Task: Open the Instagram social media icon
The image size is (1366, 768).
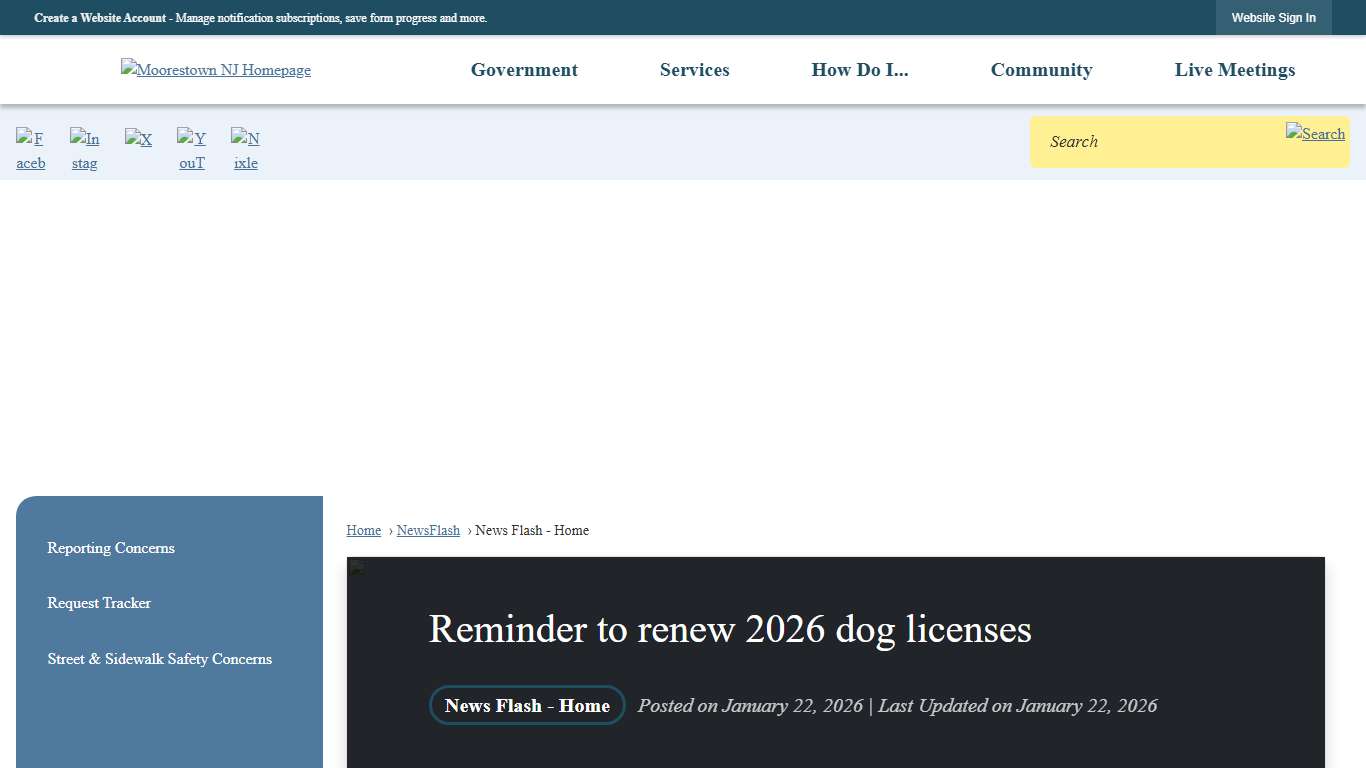Action: pos(85,148)
